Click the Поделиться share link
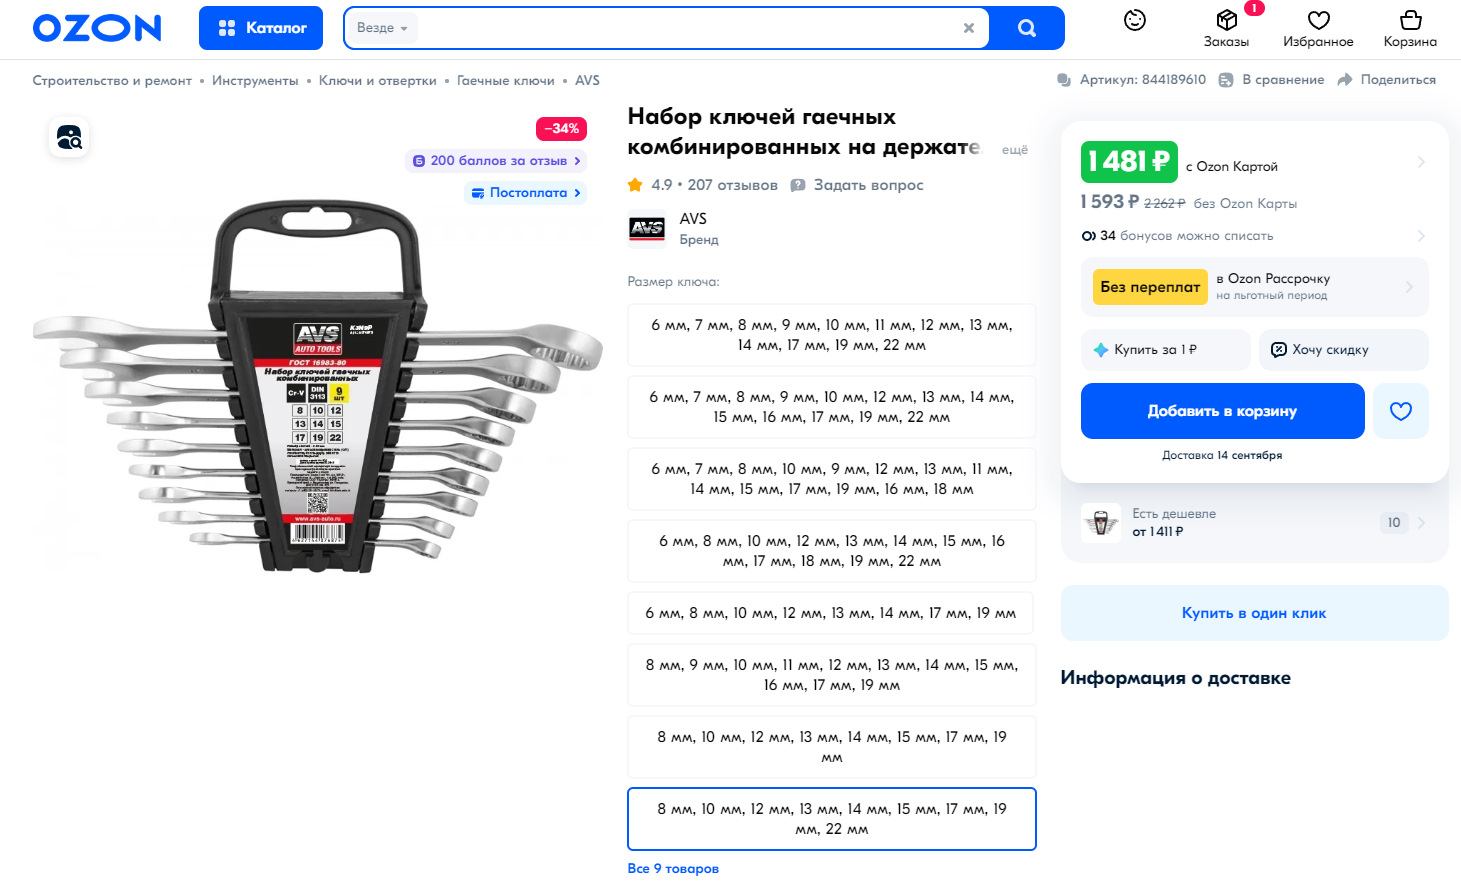The width and height of the screenshot is (1461, 885). pyautogui.click(x=1386, y=80)
